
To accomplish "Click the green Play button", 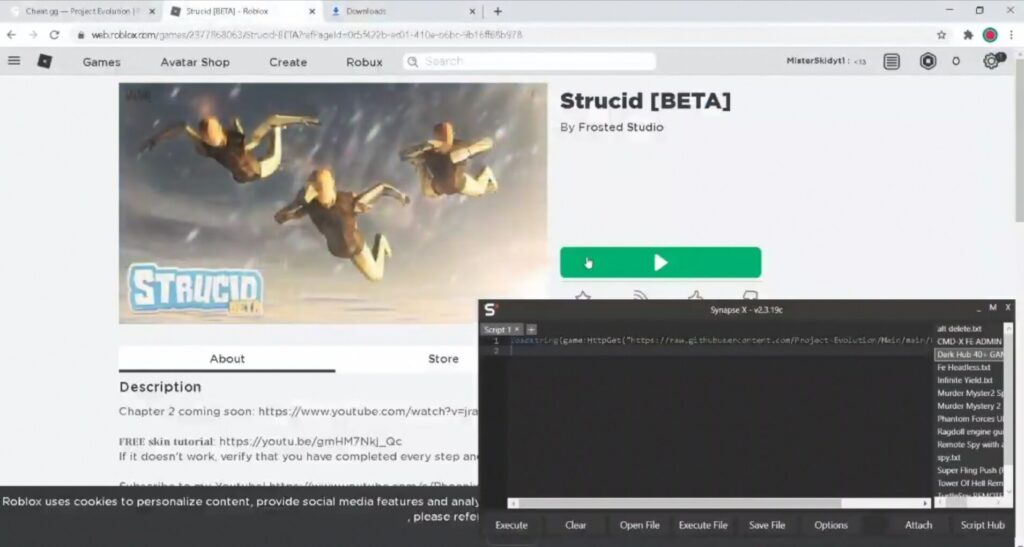I will pyautogui.click(x=660, y=262).
